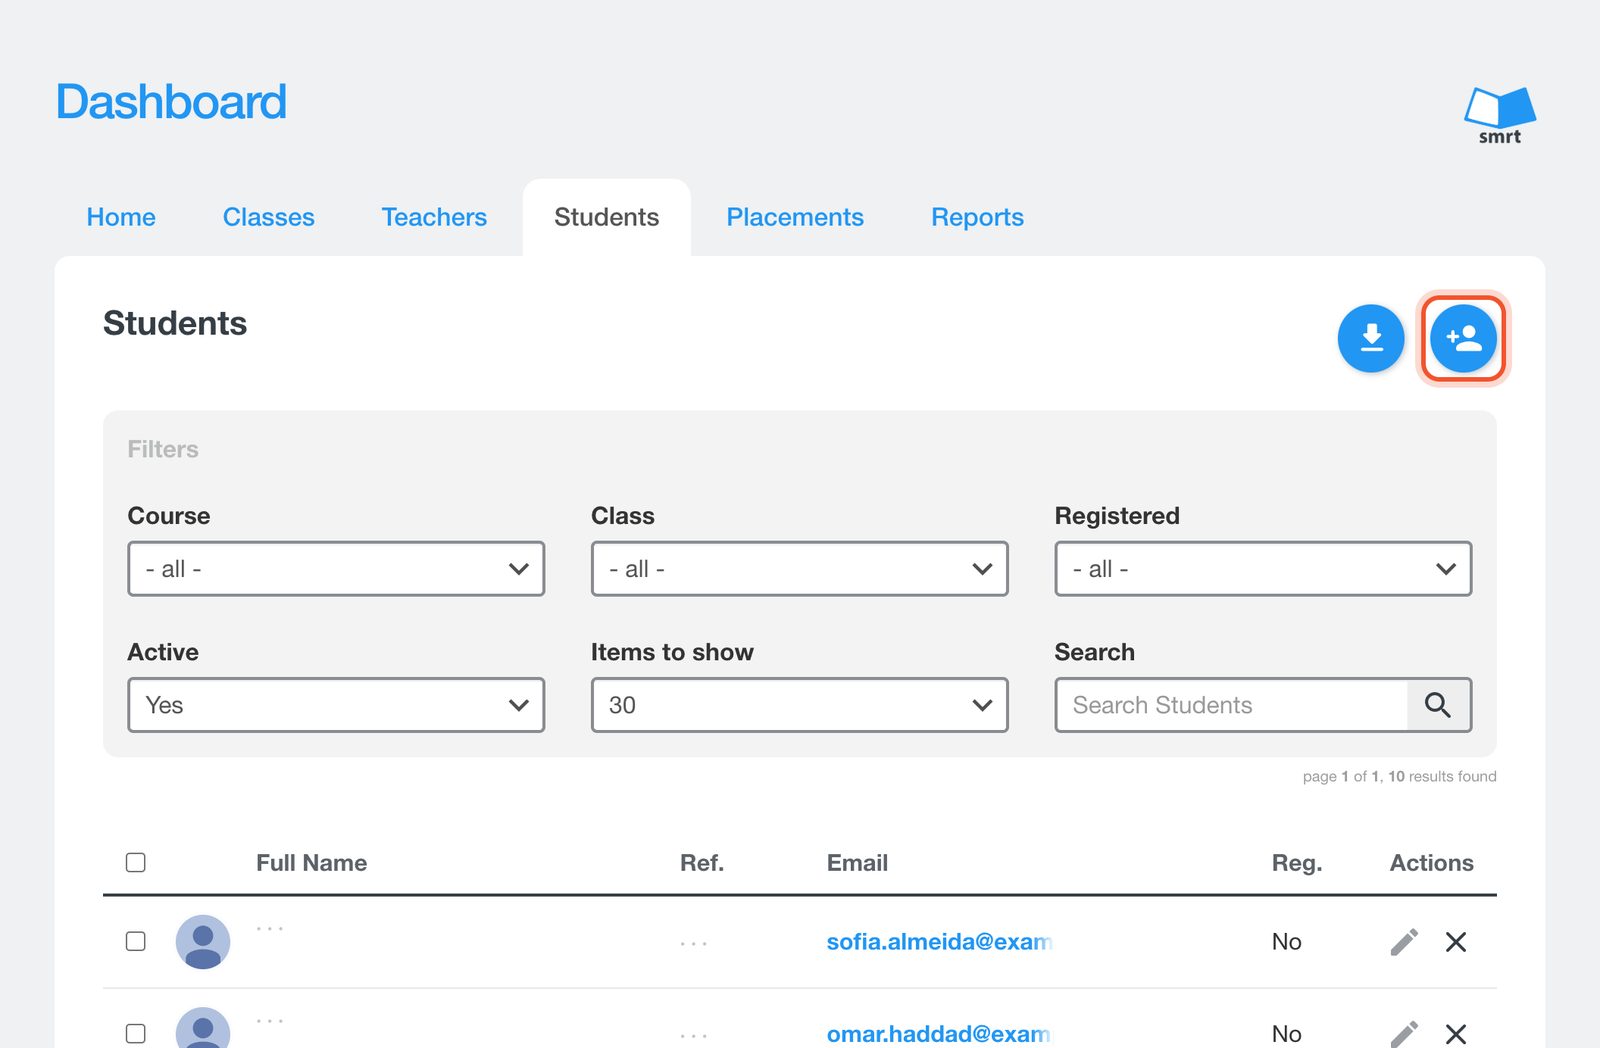
Task: Click the Ref. column header
Action: pos(702,863)
